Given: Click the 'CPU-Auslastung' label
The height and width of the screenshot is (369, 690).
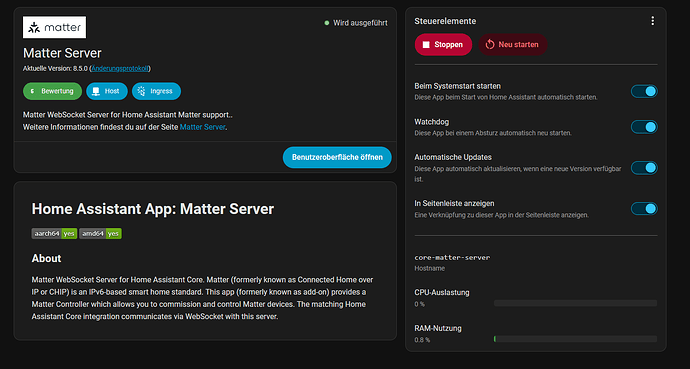Looking at the screenshot, I should (442, 292).
